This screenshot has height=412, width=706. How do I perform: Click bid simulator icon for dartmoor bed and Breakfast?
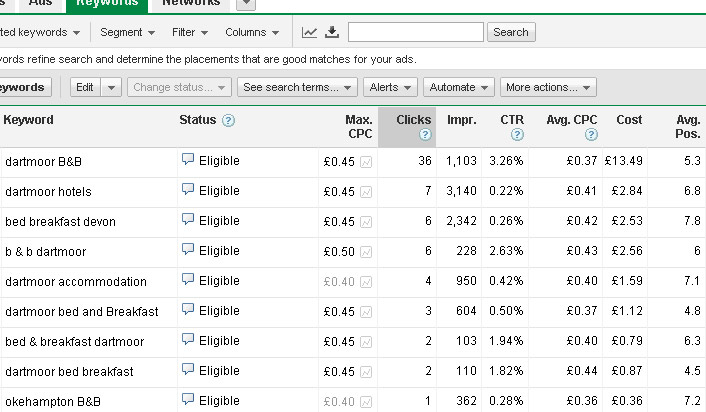point(366,312)
